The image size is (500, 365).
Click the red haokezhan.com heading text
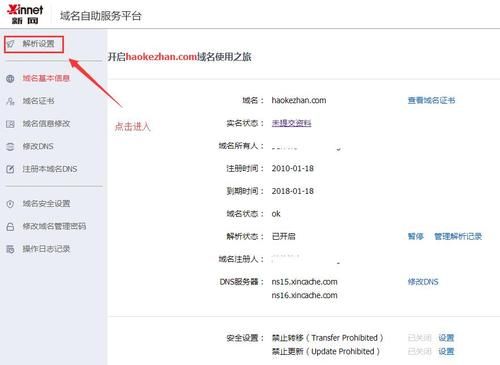[161, 57]
